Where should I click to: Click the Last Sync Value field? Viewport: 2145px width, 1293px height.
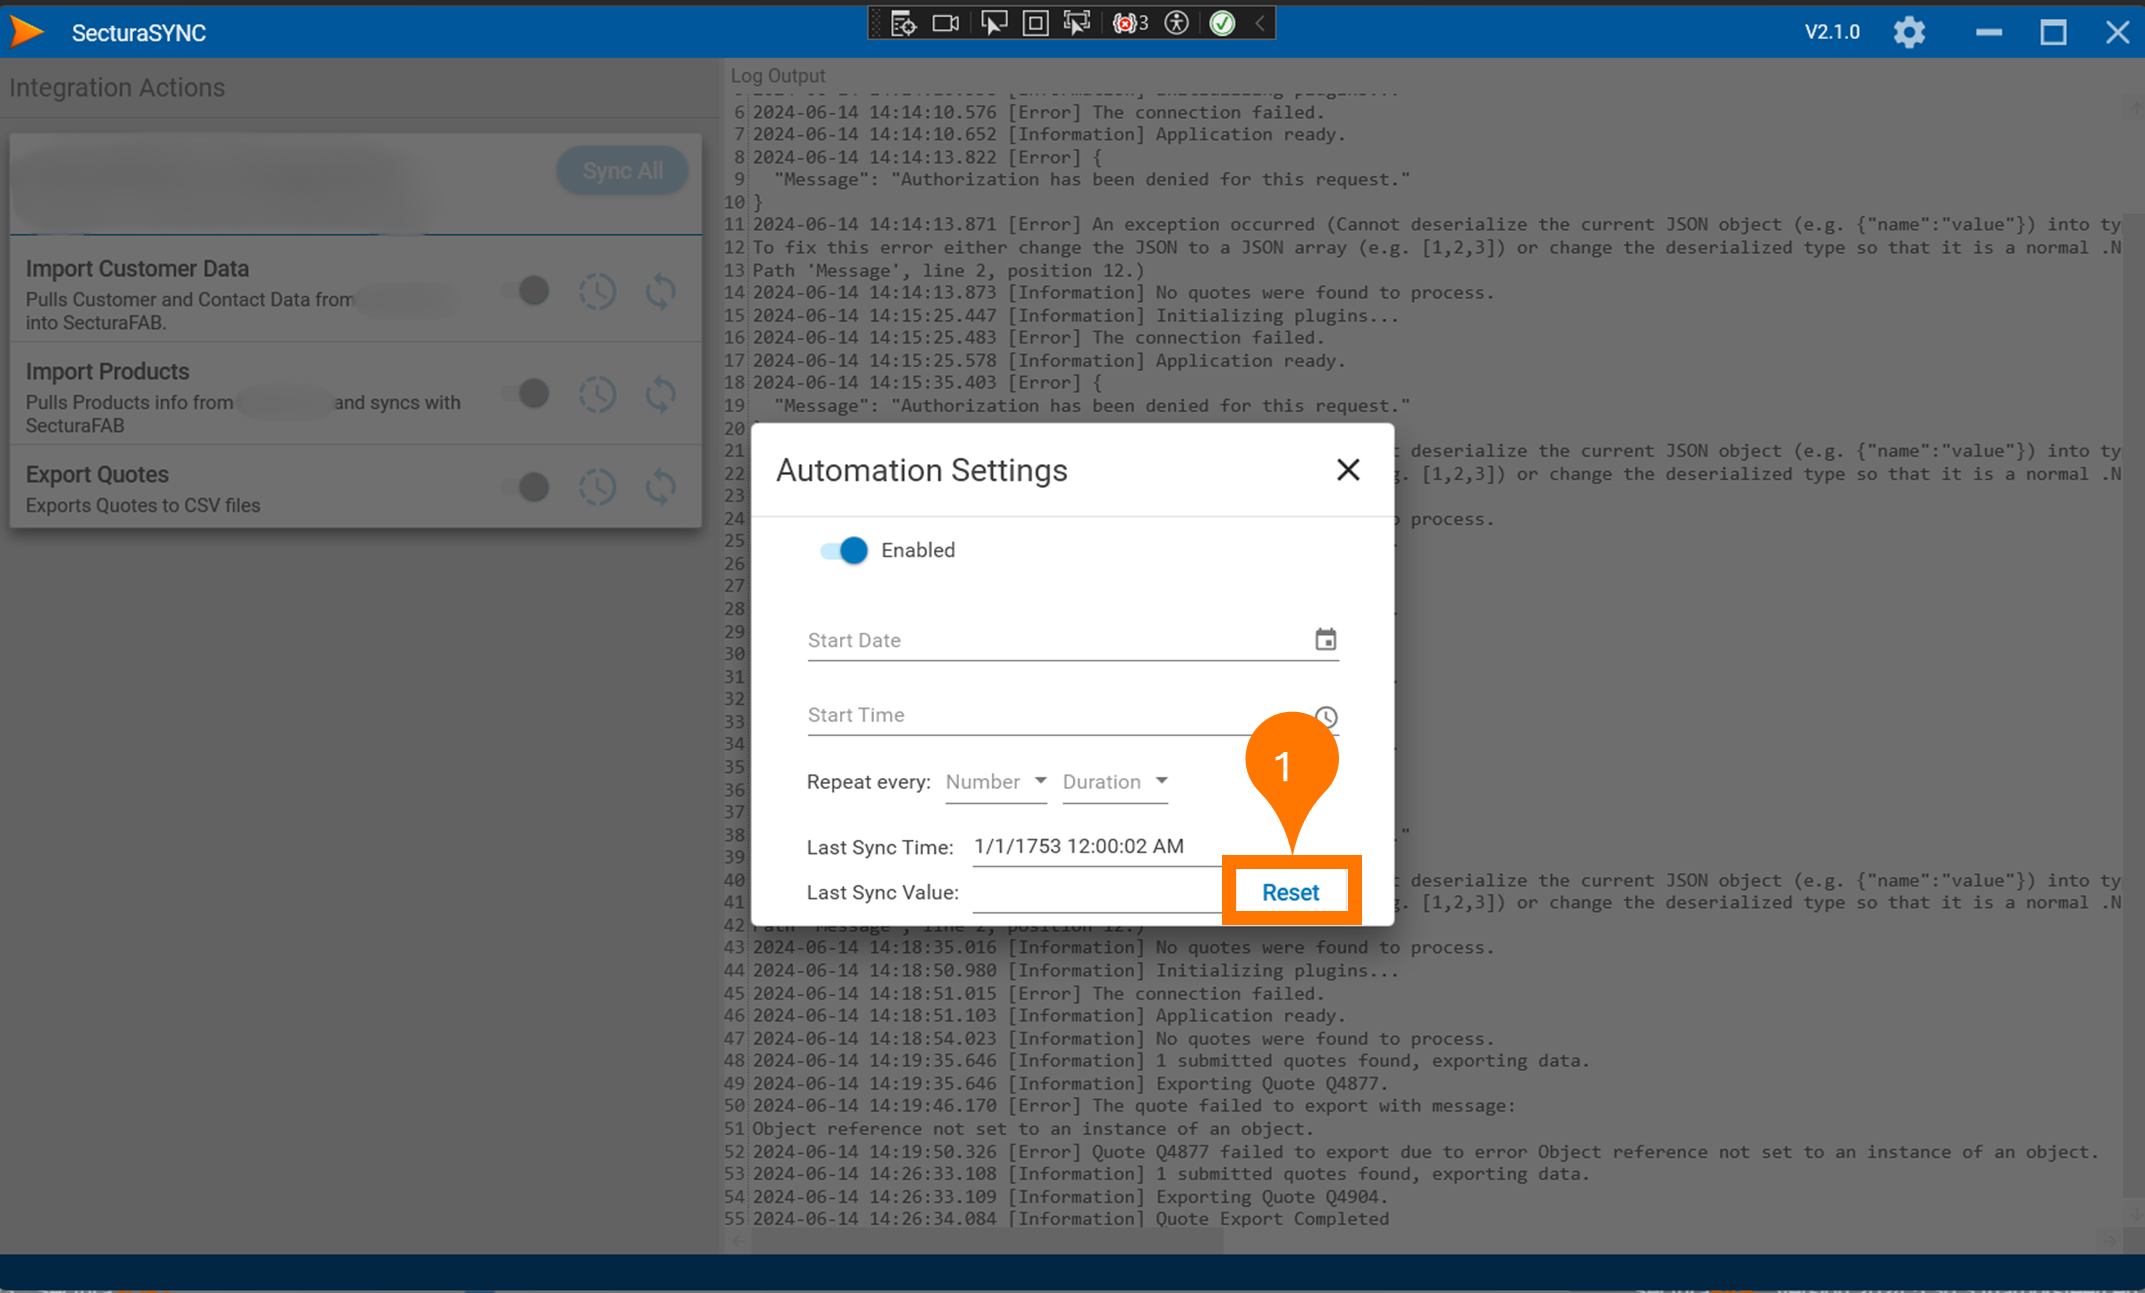point(1095,892)
